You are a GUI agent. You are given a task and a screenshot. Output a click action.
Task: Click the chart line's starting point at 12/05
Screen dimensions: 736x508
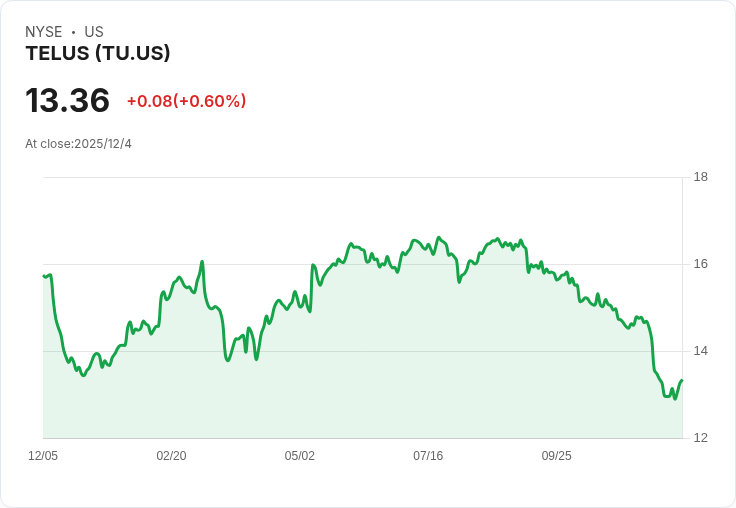44,276
